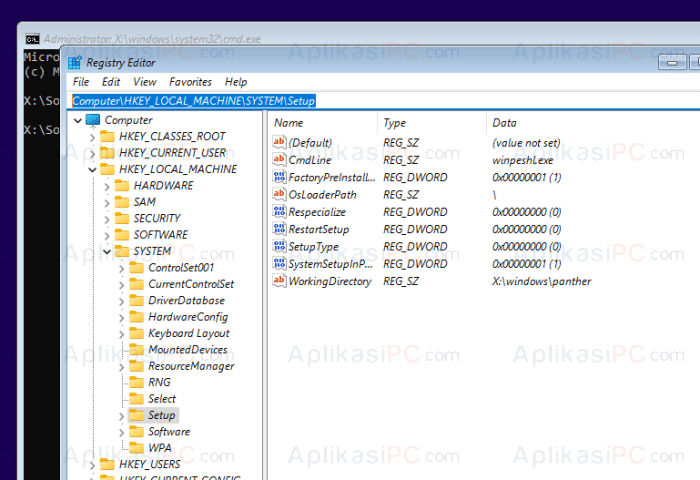Click the DriverDatabase folder icon
Image resolution: width=700 pixels, height=480 pixels.
coord(136,301)
